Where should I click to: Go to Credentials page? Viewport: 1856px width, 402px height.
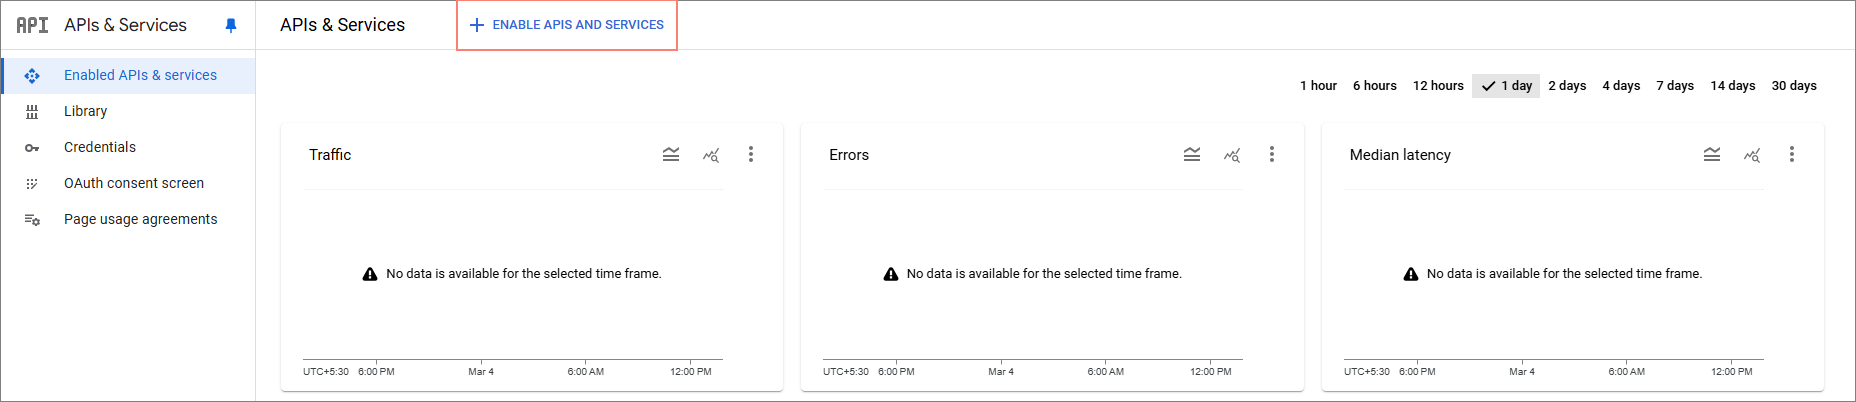click(x=100, y=147)
